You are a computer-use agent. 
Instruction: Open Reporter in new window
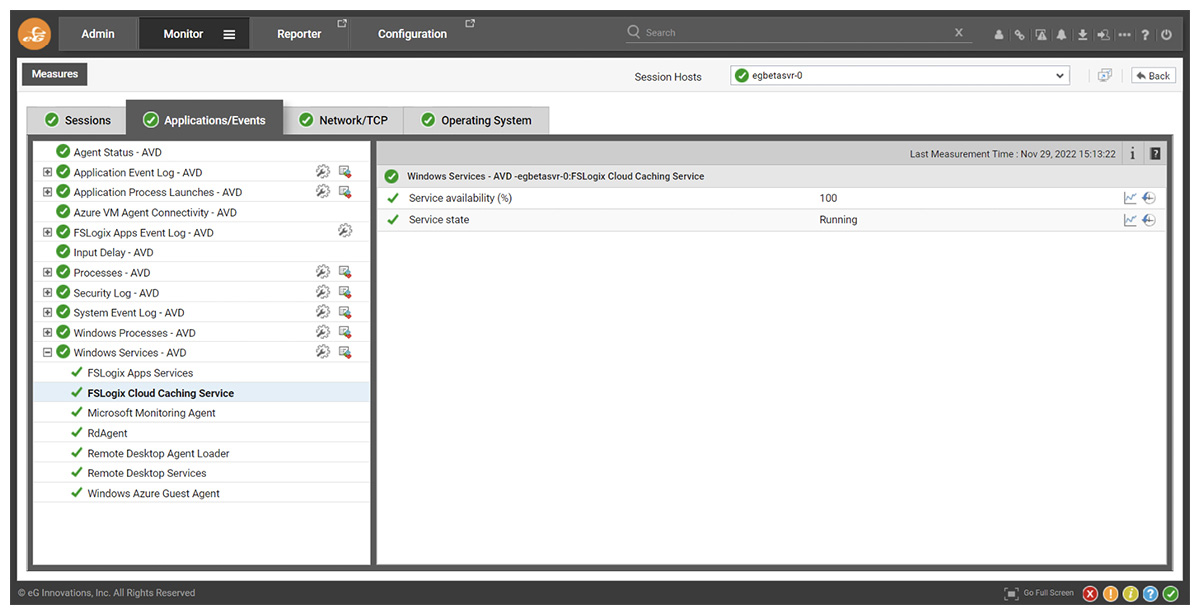[342, 23]
